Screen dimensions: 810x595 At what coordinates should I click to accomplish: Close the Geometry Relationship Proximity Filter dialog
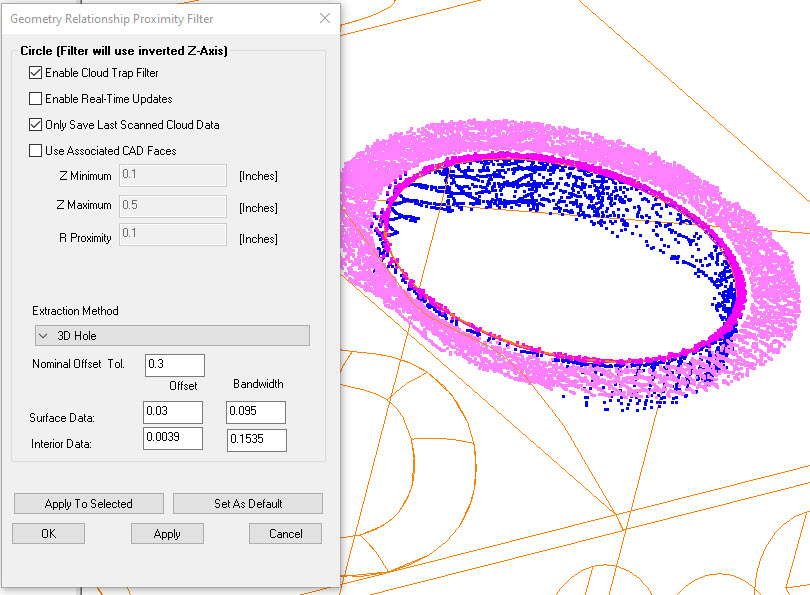pos(325,18)
